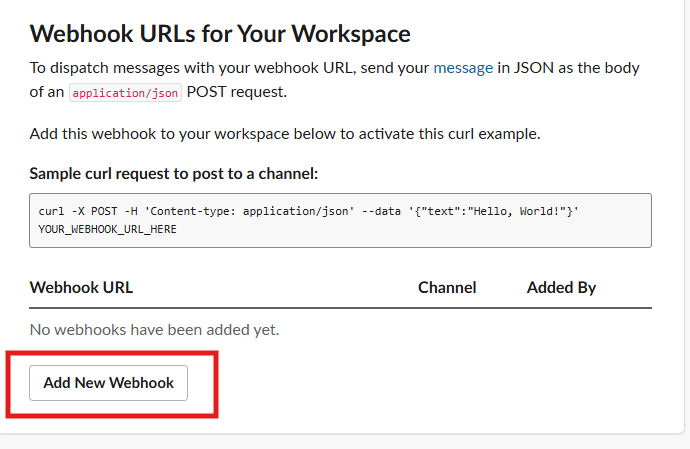Click the "Webhook URLs for Your Workspace" heading

tap(220, 33)
